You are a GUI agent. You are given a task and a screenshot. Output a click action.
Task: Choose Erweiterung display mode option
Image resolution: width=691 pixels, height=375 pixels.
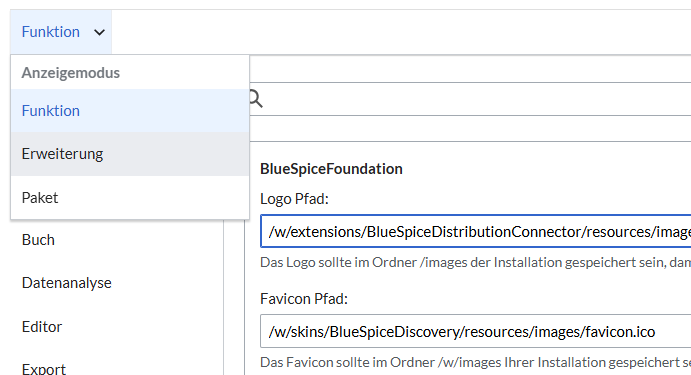(130, 154)
